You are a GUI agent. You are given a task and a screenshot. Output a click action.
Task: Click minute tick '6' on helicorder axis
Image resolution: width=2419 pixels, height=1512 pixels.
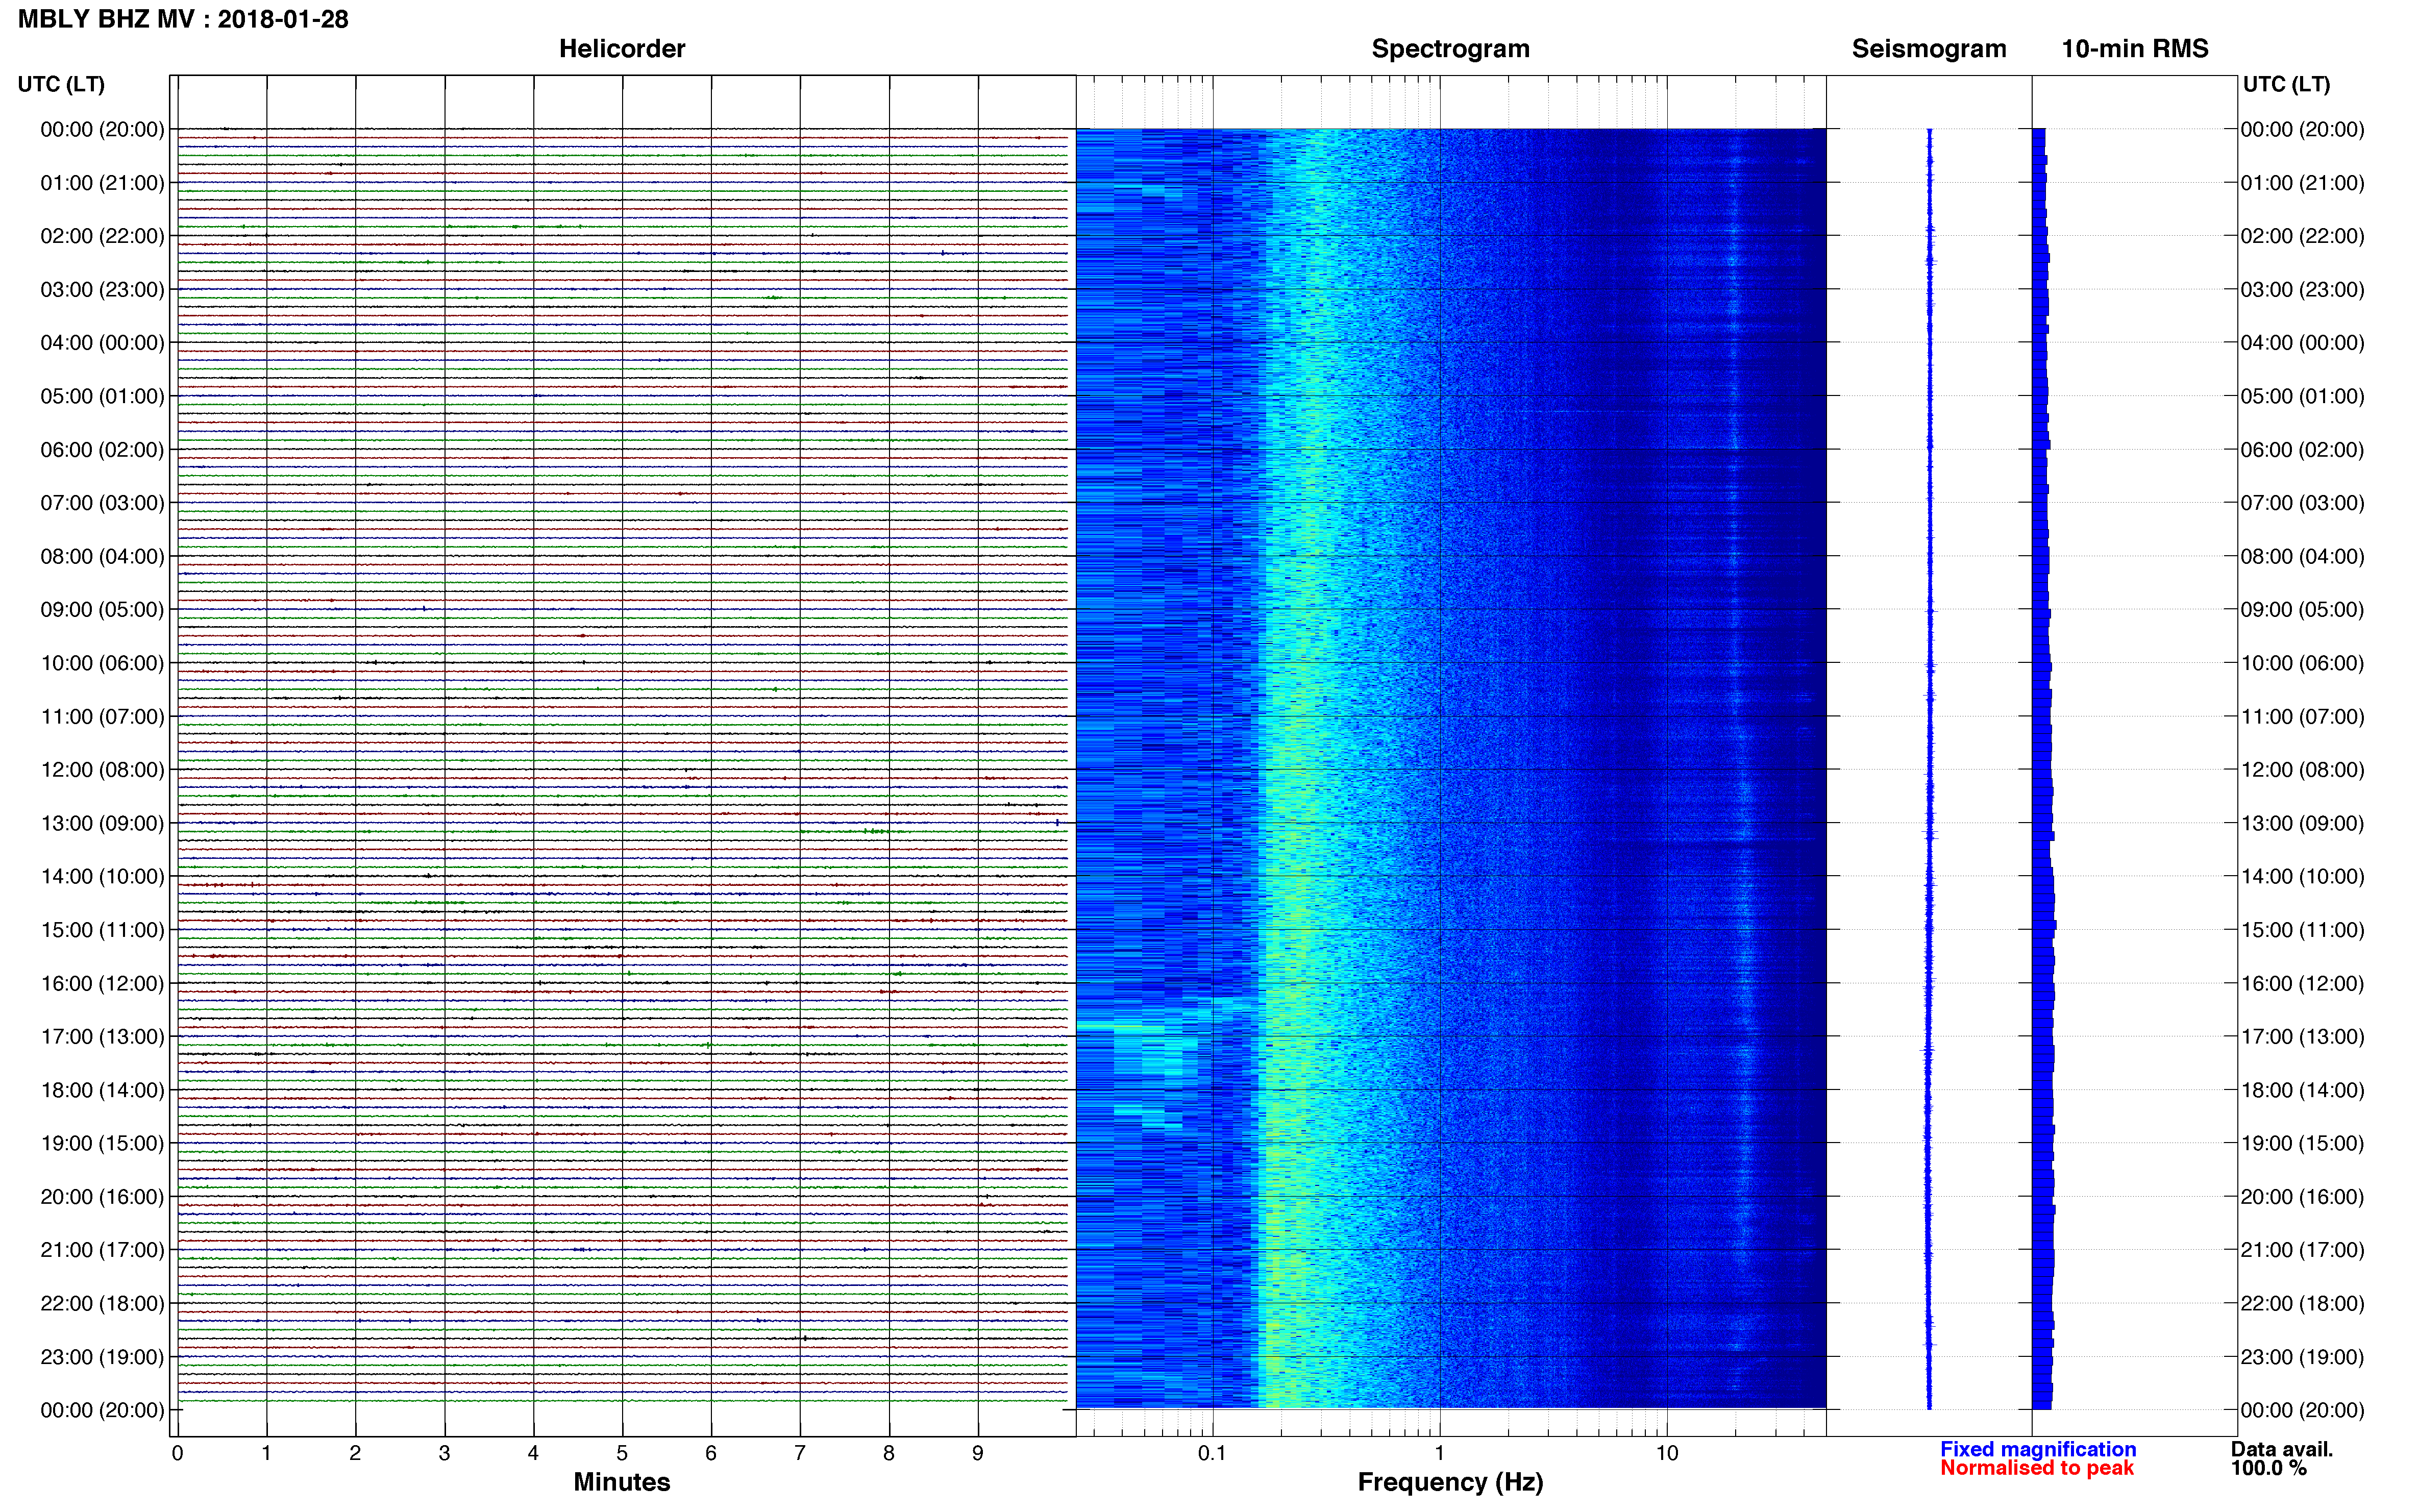711,1453
